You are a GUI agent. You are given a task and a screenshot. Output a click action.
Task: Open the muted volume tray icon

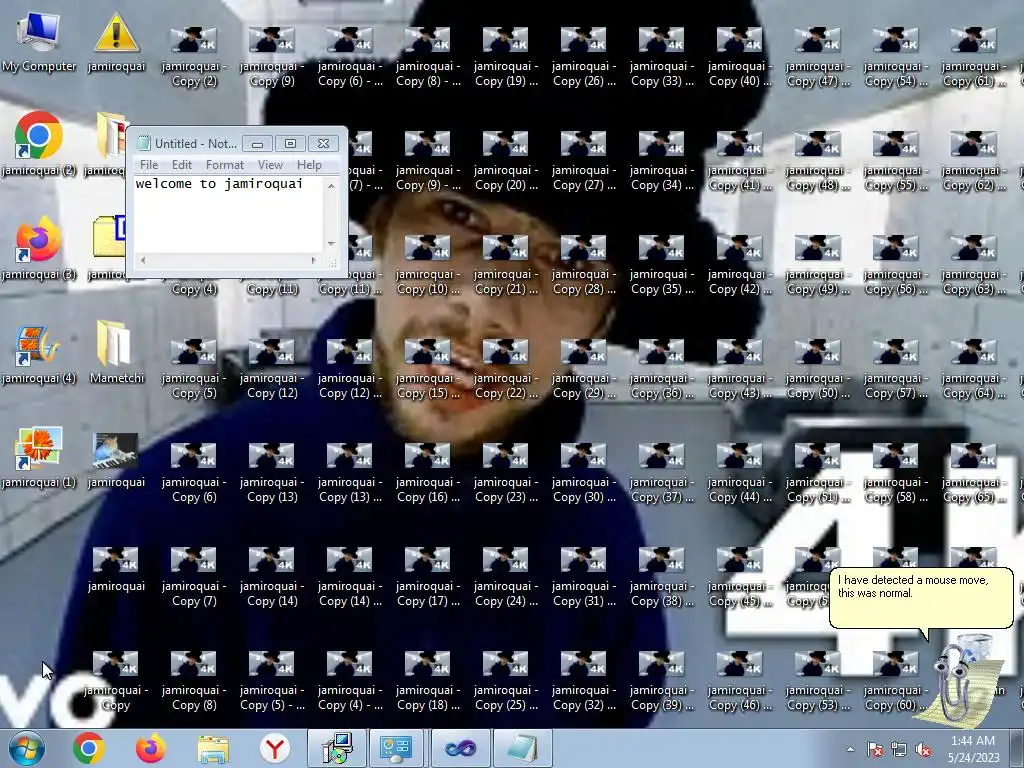point(923,750)
